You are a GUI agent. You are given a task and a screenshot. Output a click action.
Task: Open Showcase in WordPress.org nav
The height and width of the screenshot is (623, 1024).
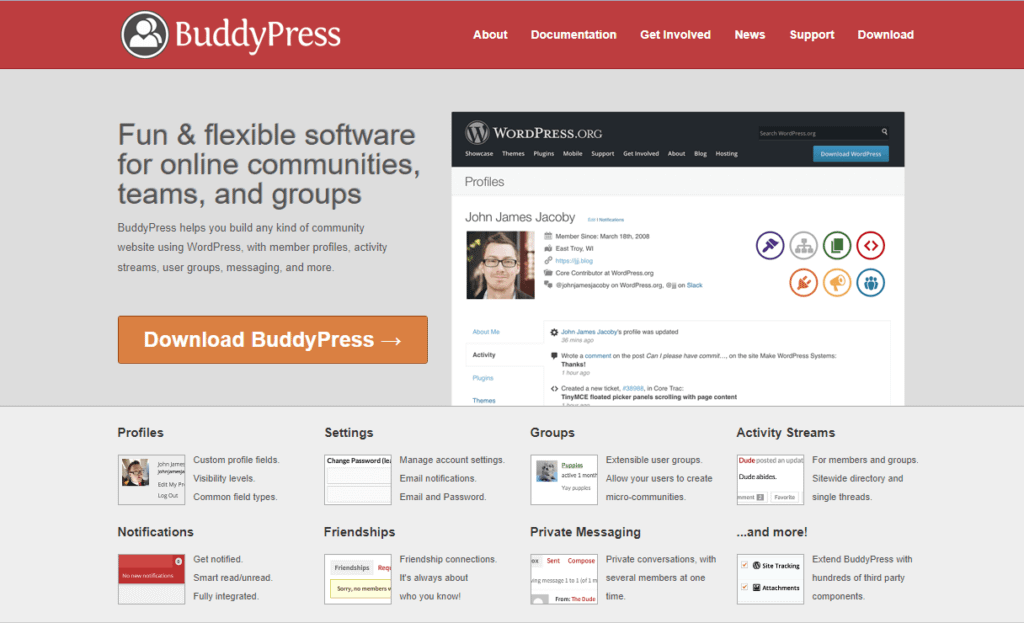click(479, 153)
